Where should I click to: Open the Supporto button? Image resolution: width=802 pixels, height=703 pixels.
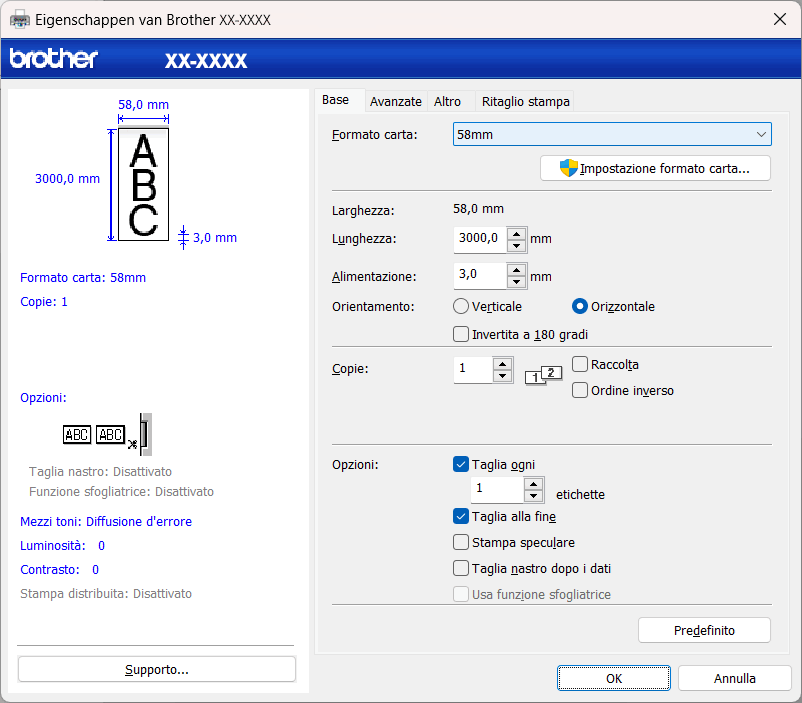click(157, 669)
